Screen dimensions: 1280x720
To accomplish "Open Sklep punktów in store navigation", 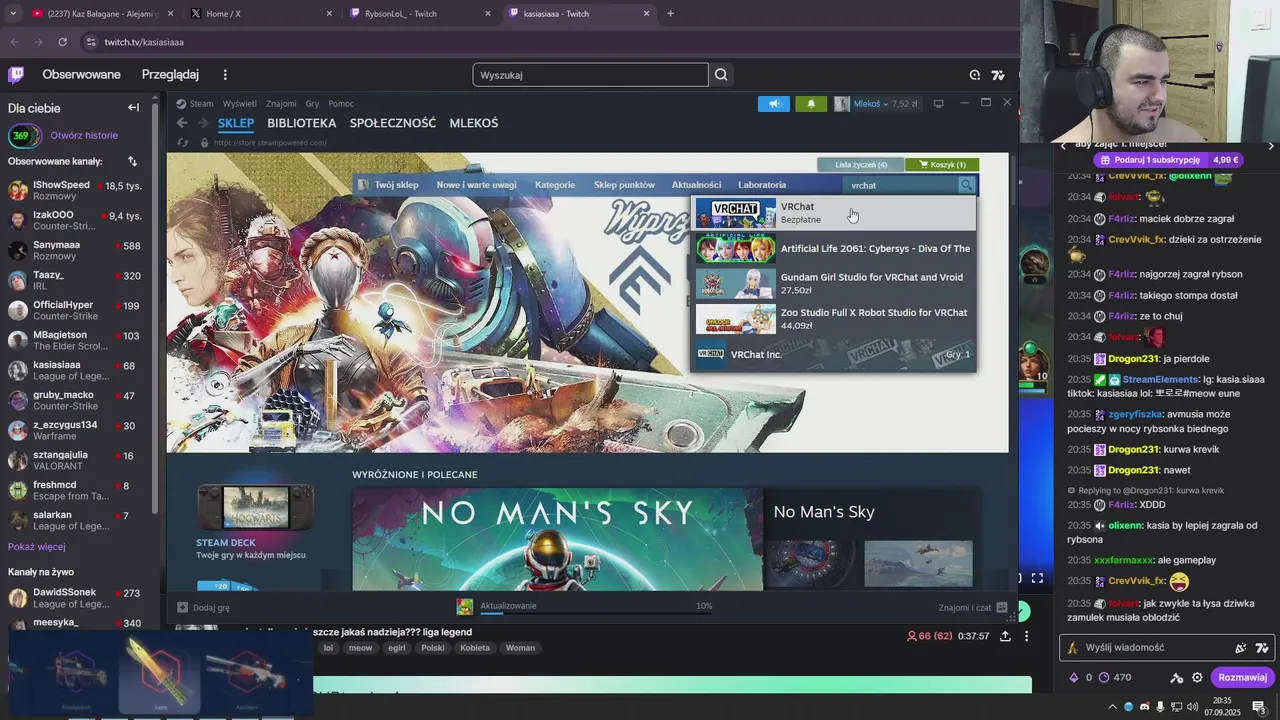I will [x=624, y=185].
